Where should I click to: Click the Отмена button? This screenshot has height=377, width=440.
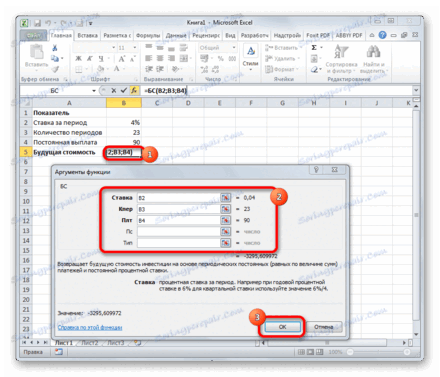(x=323, y=327)
